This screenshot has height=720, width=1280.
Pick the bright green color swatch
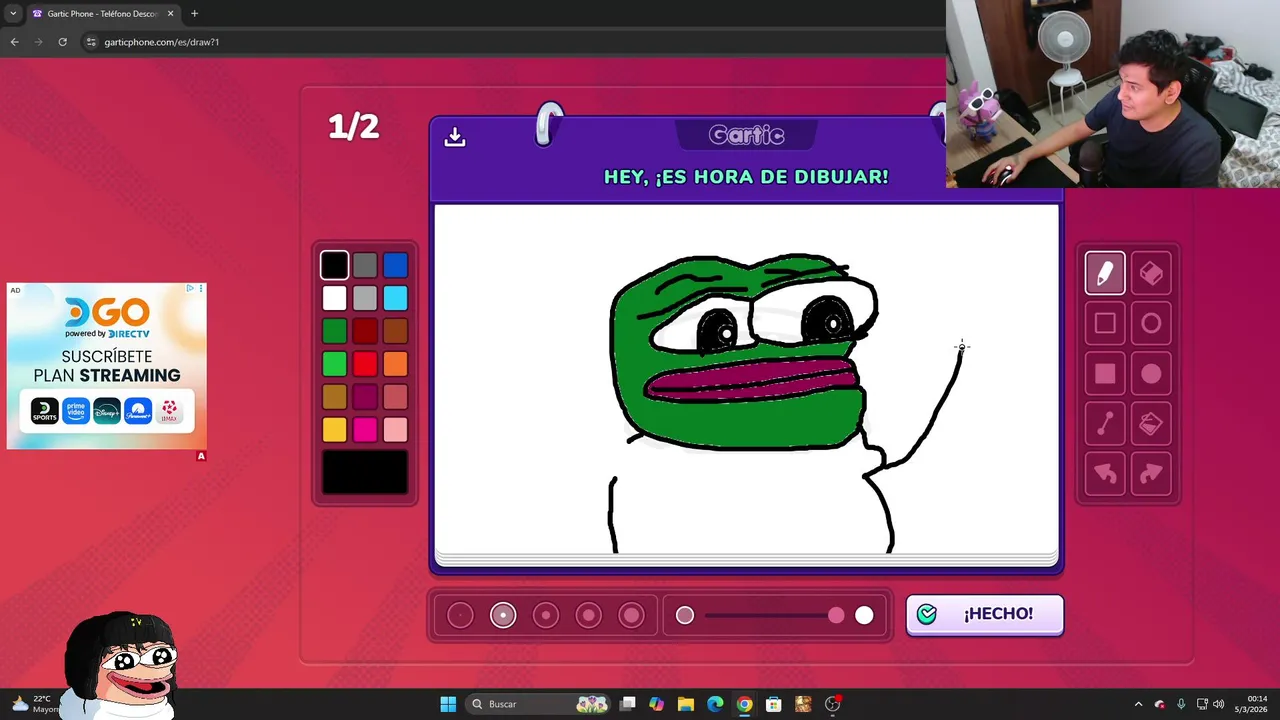pyautogui.click(x=335, y=364)
